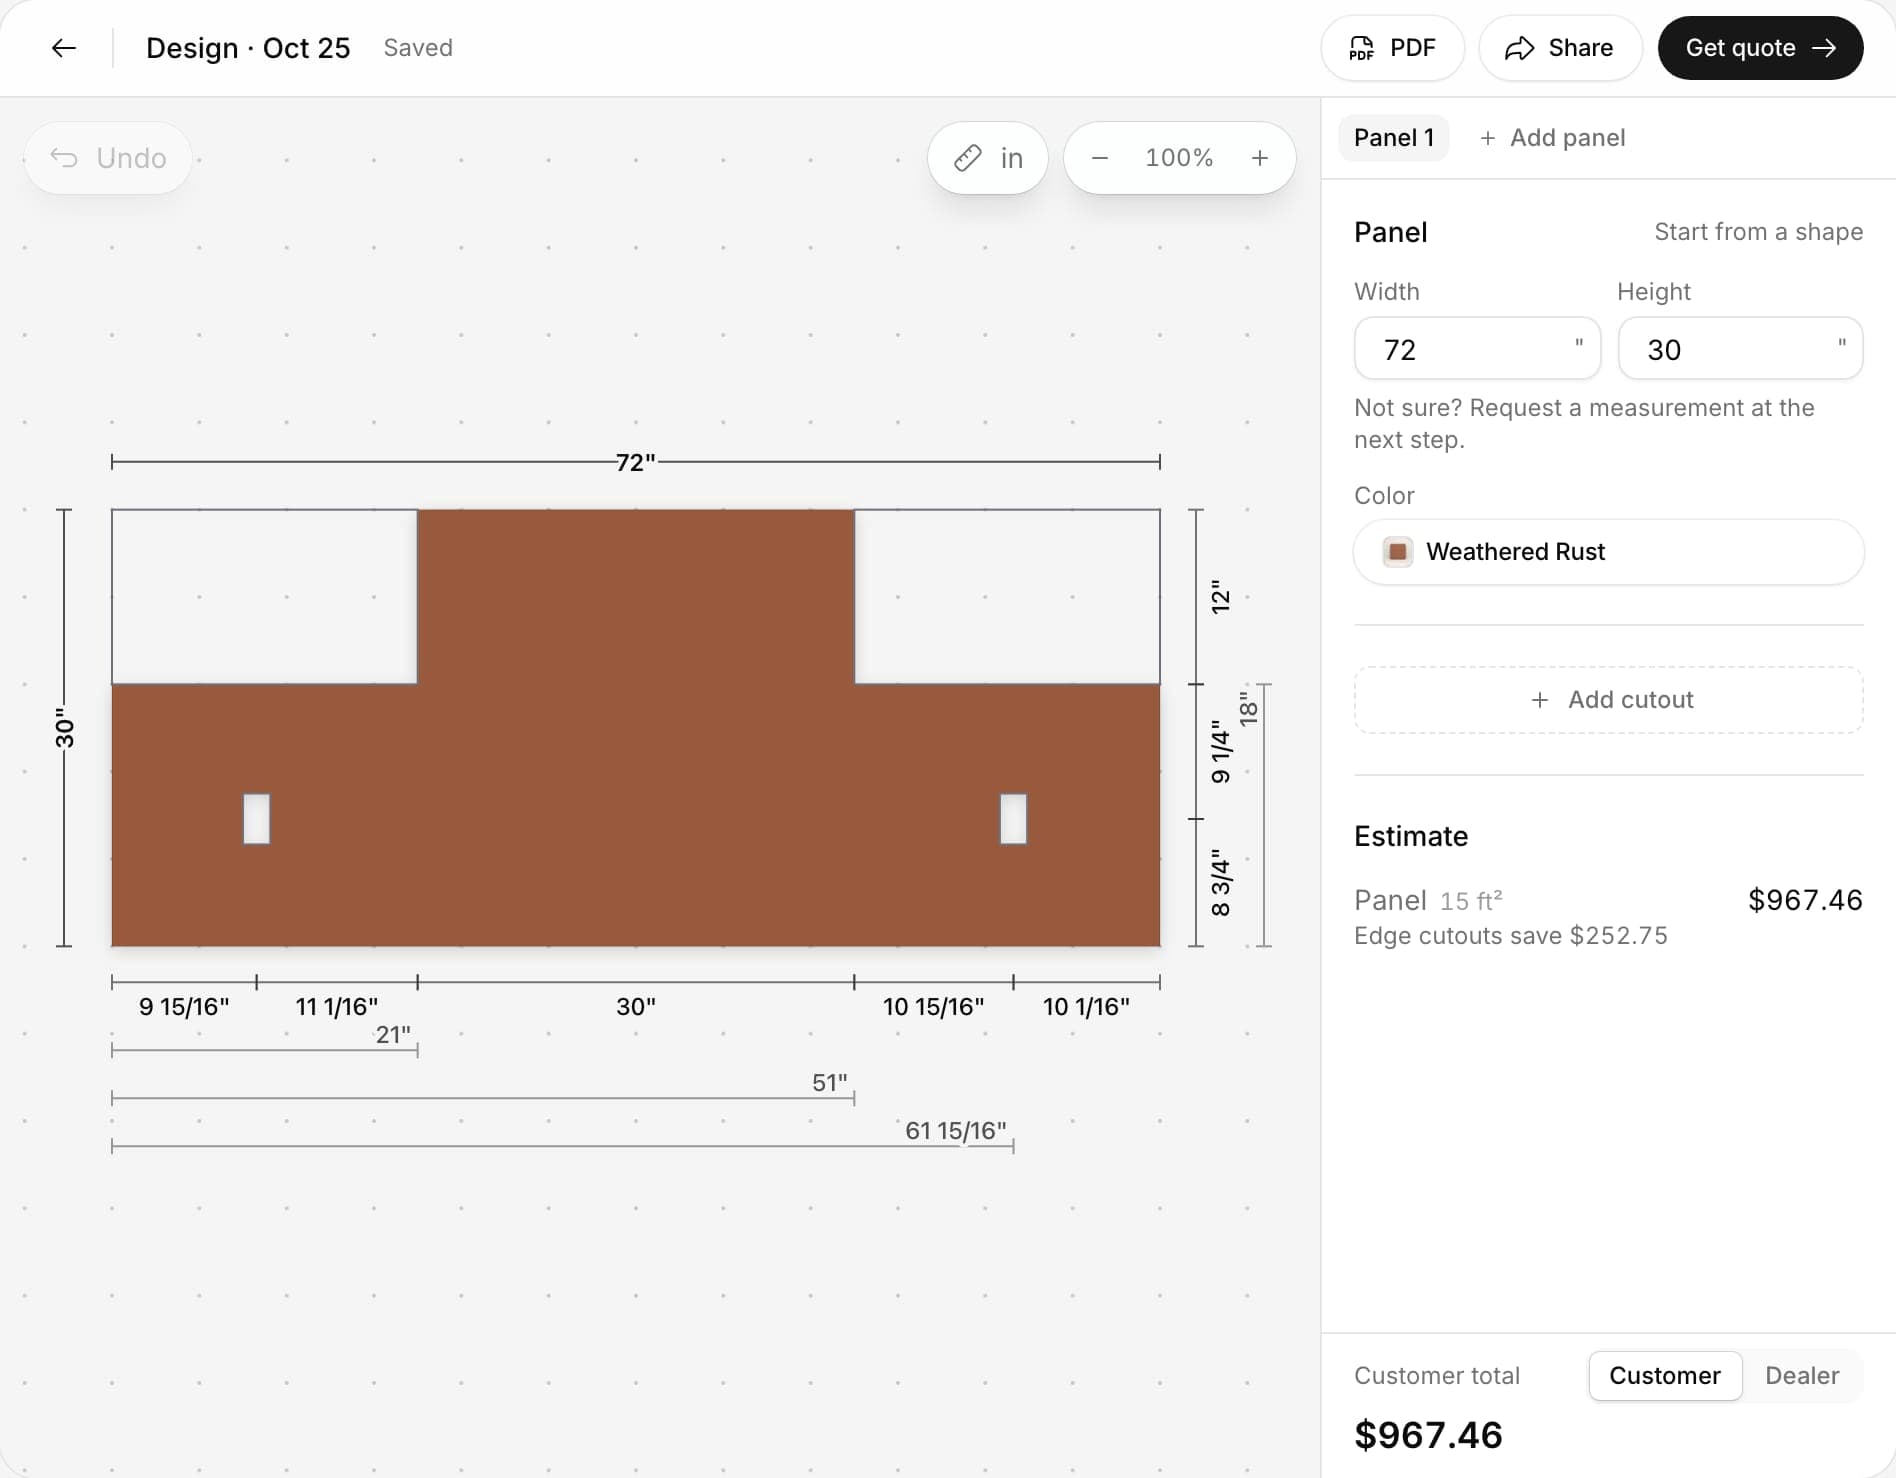Screen dimensions: 1896x1478
Task: Undo the last change
Action: pos(108,158)
